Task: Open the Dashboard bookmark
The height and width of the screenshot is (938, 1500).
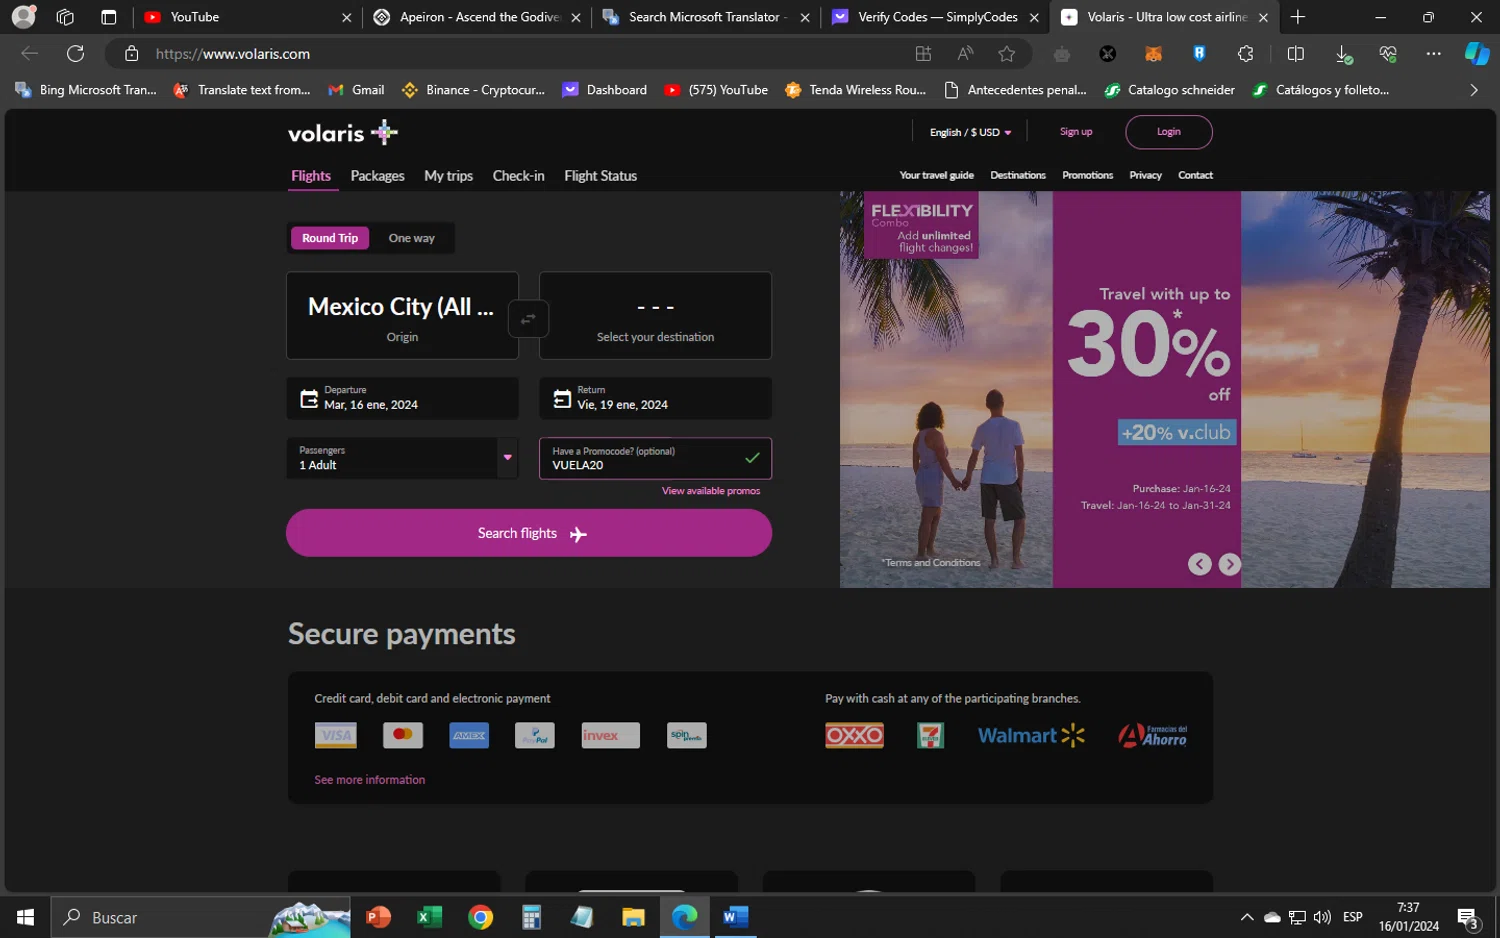Action: click(x=604, y=90)
